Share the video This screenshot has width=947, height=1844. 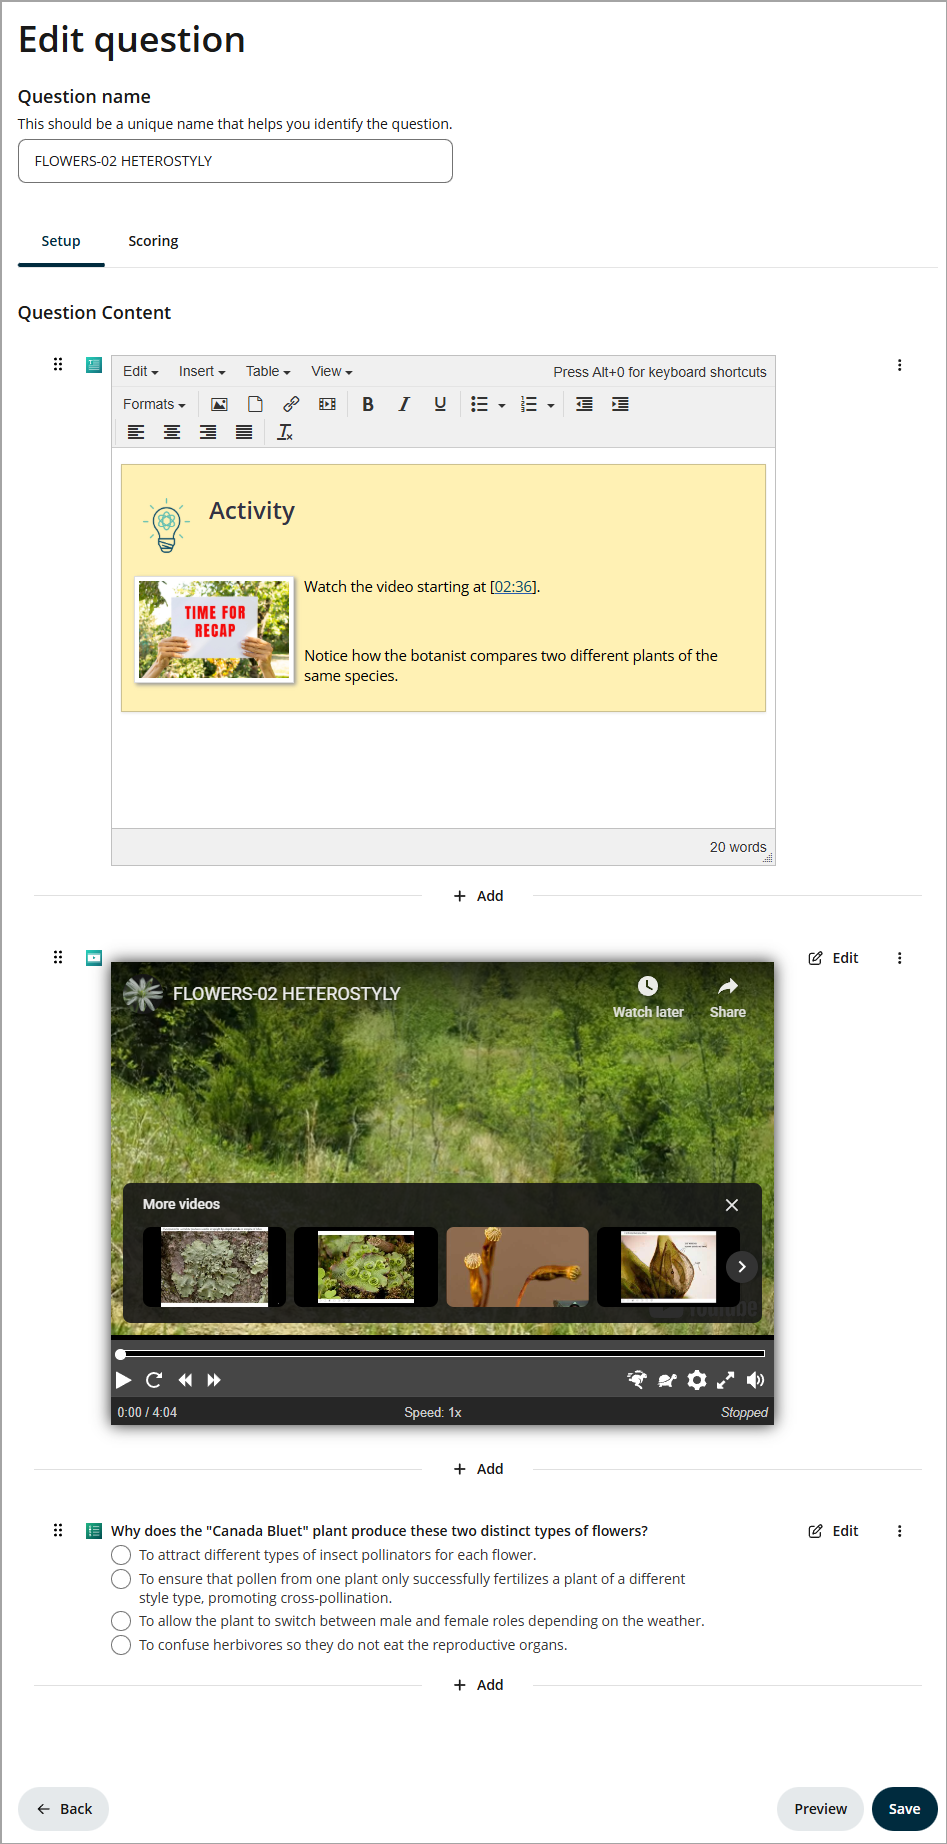[728, 997]
